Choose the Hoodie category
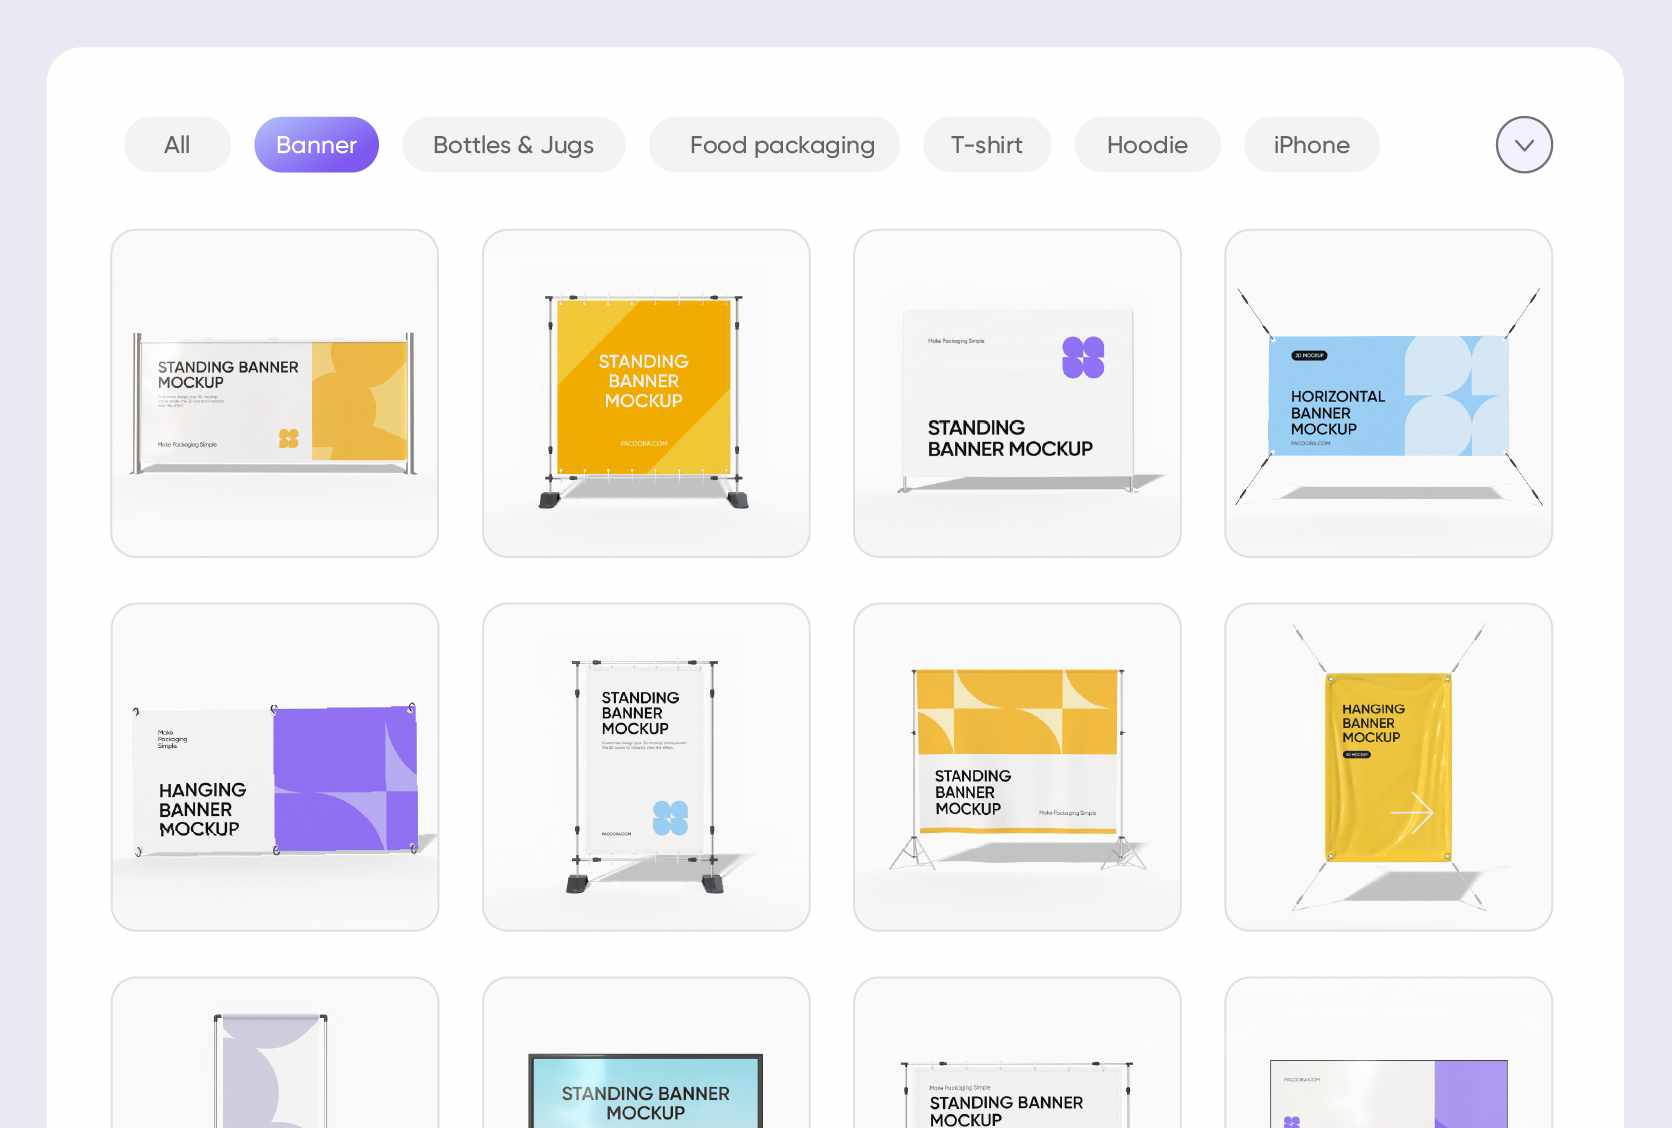 tap(1147, 145)
